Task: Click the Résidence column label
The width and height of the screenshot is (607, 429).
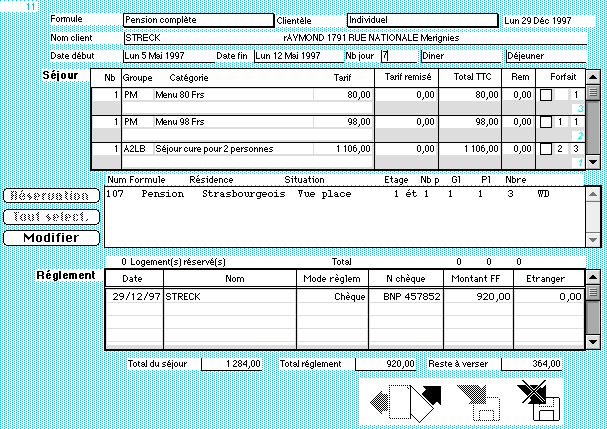Action: pos(211,180)
